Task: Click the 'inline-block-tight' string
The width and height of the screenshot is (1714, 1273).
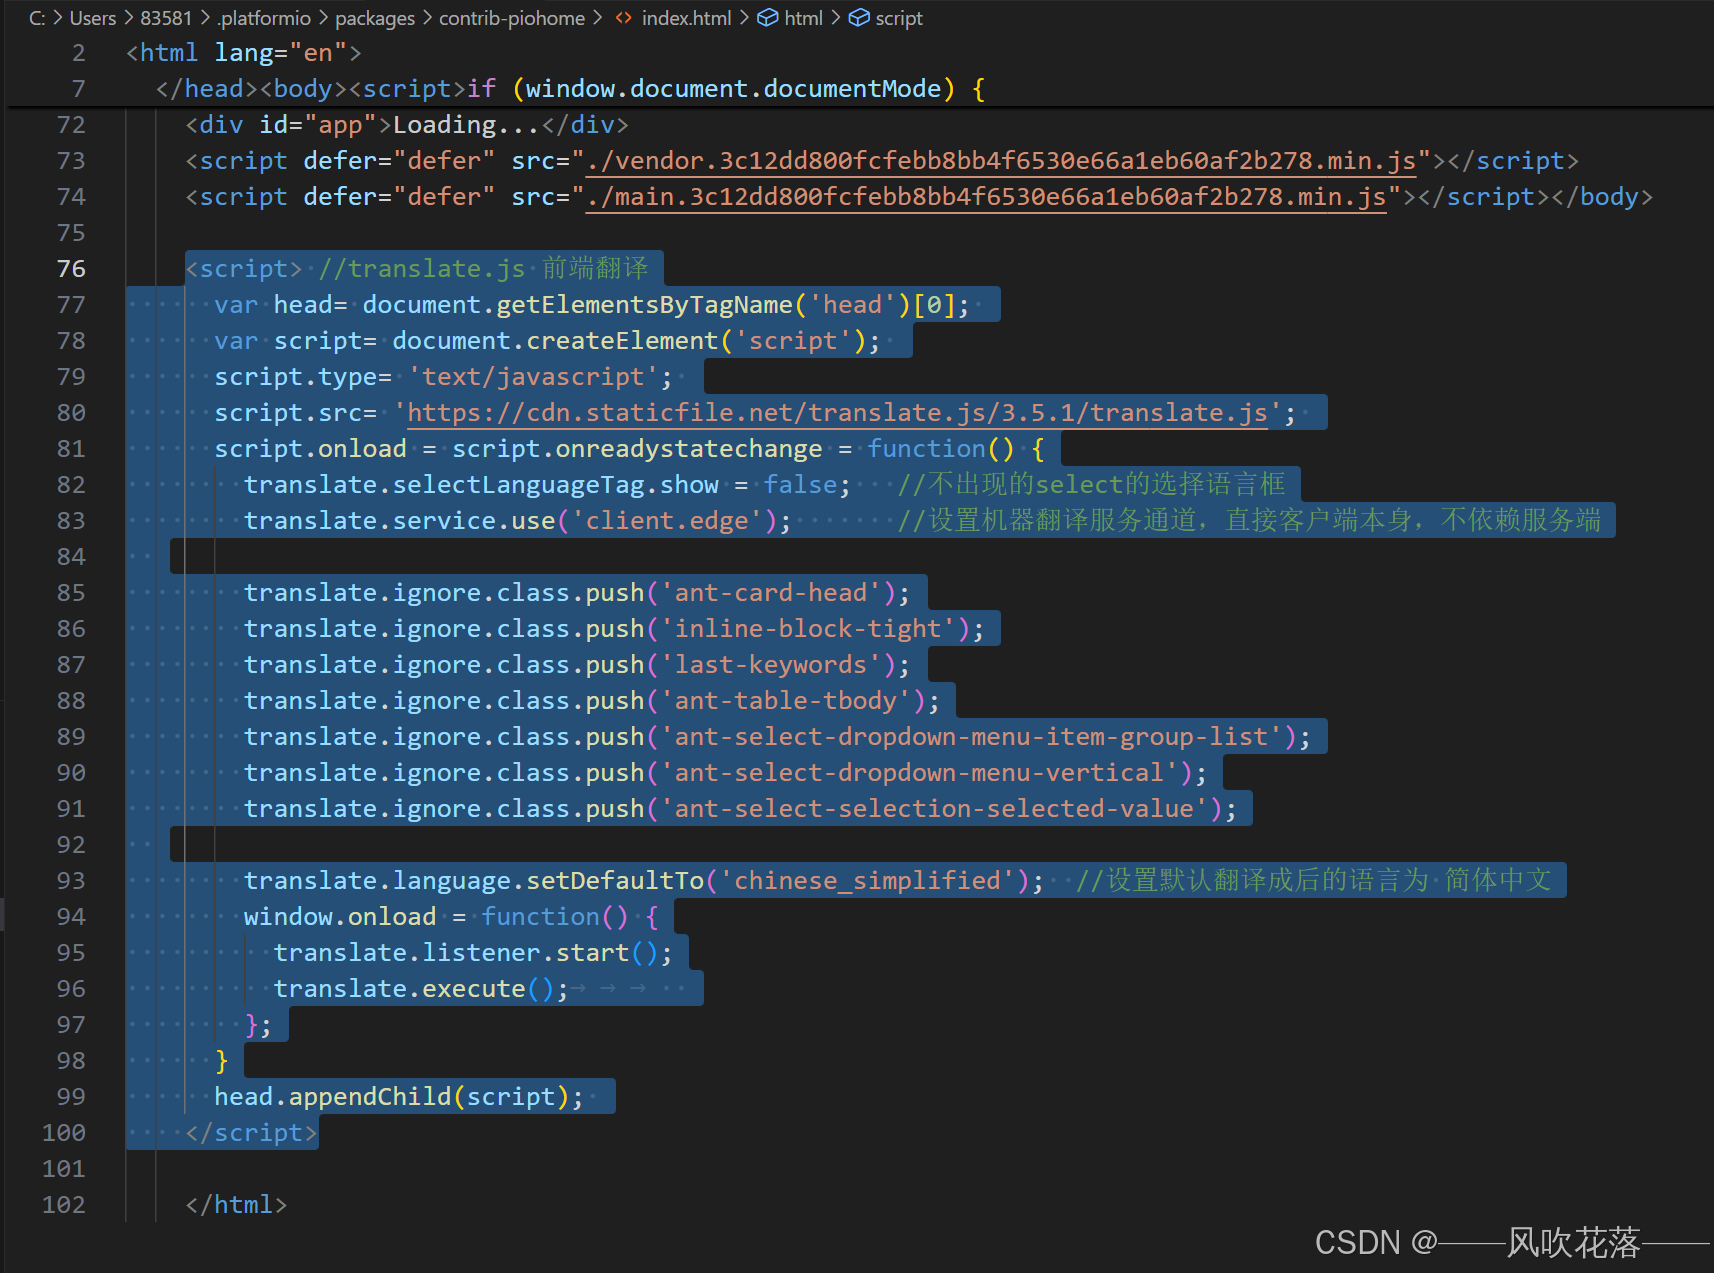Action: point(808,629)
